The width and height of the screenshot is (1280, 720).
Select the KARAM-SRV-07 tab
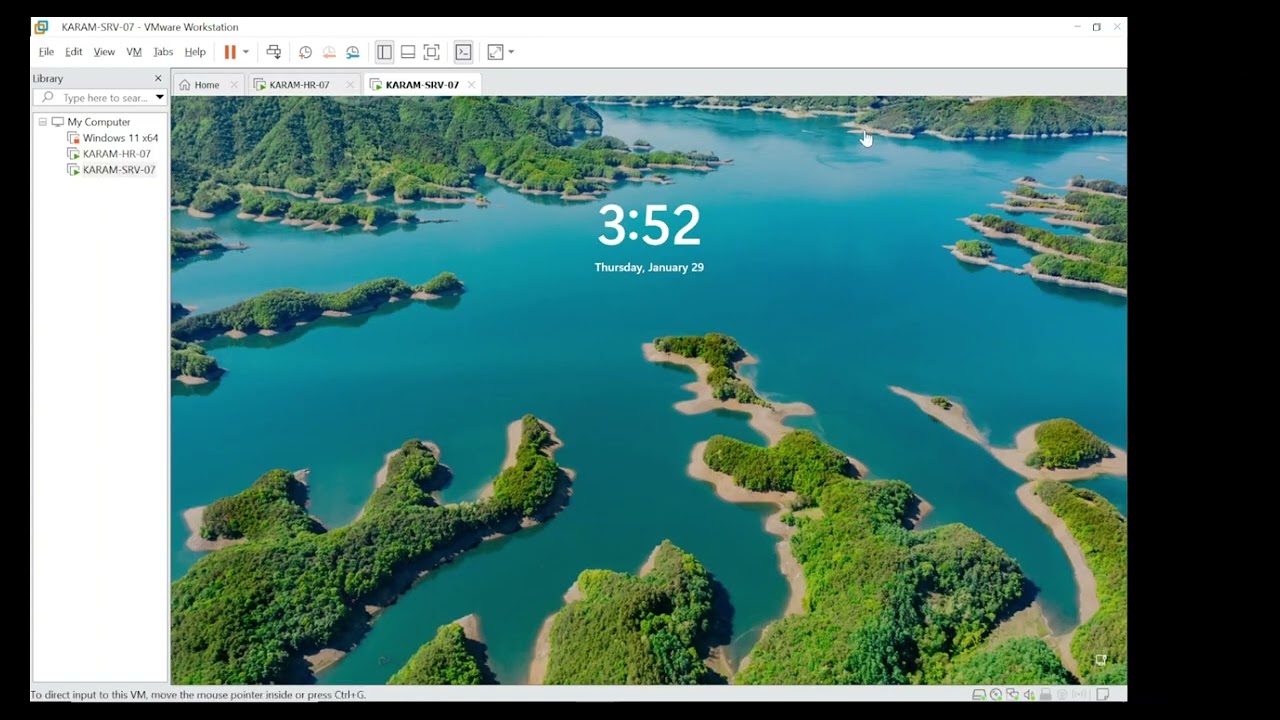tap(422, 85)
